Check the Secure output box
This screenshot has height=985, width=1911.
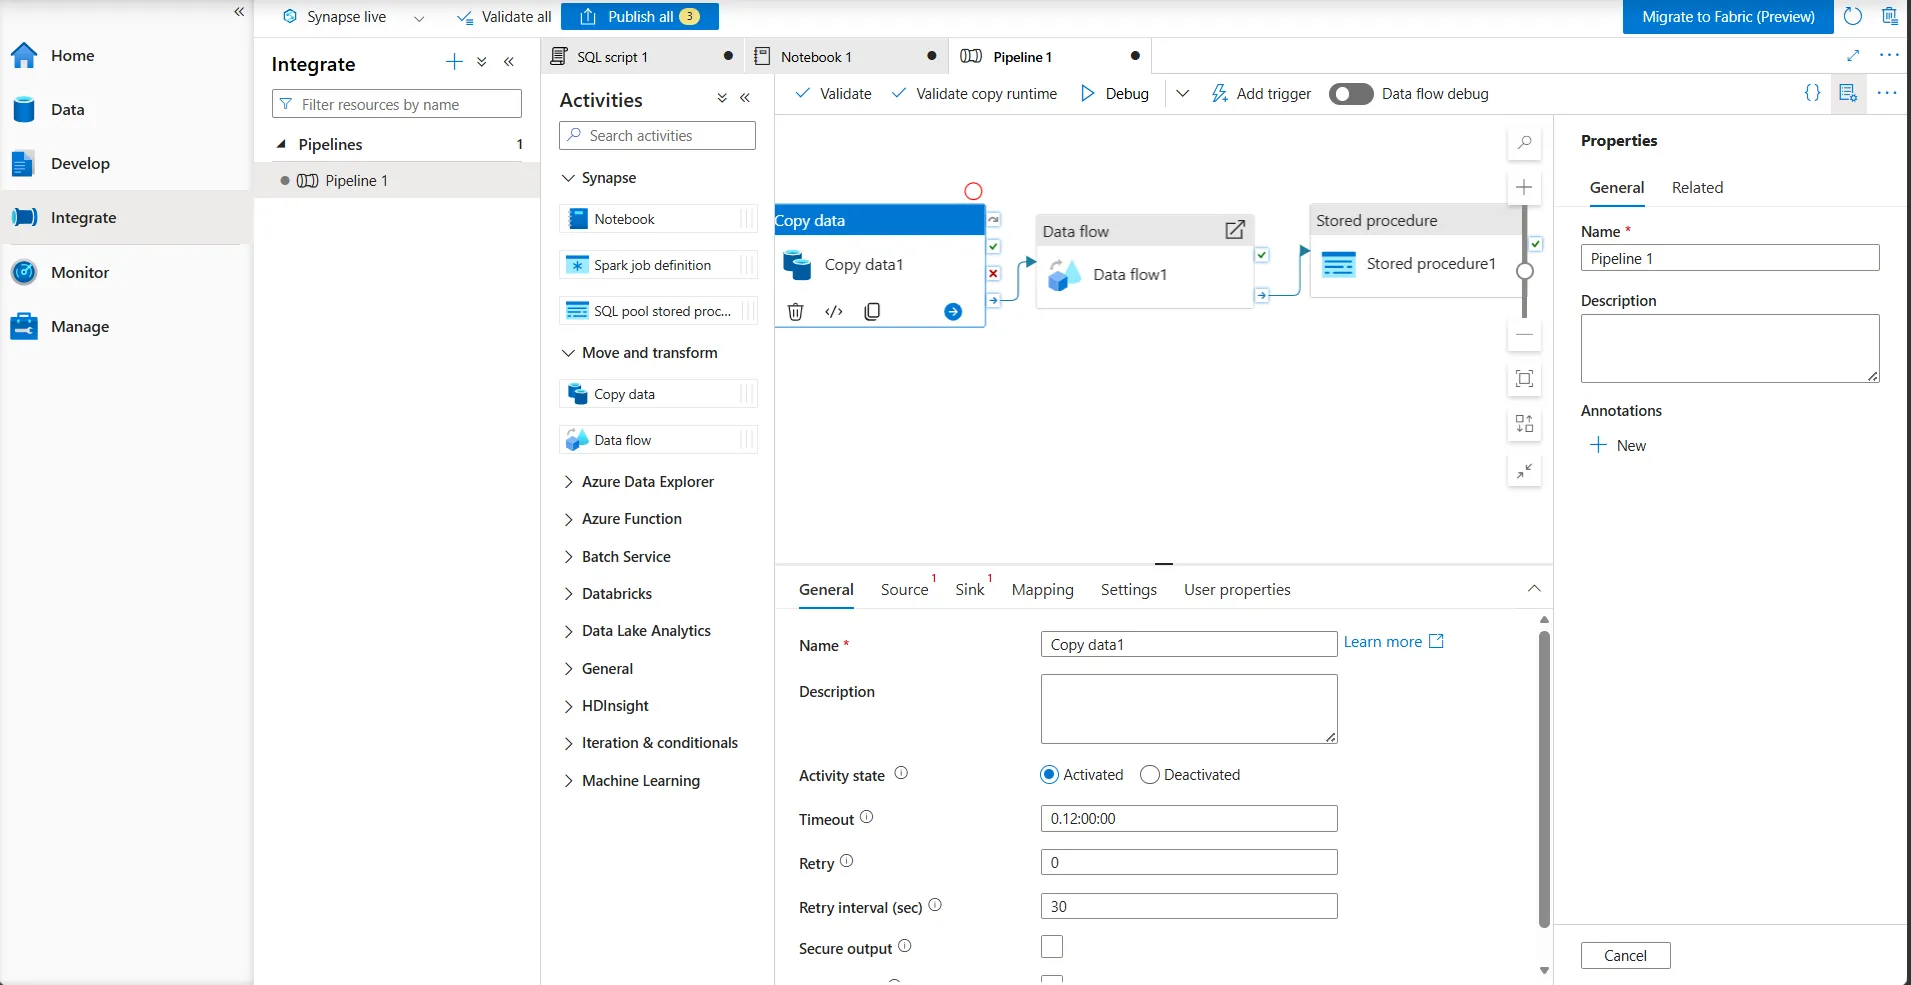[1052, 947]
